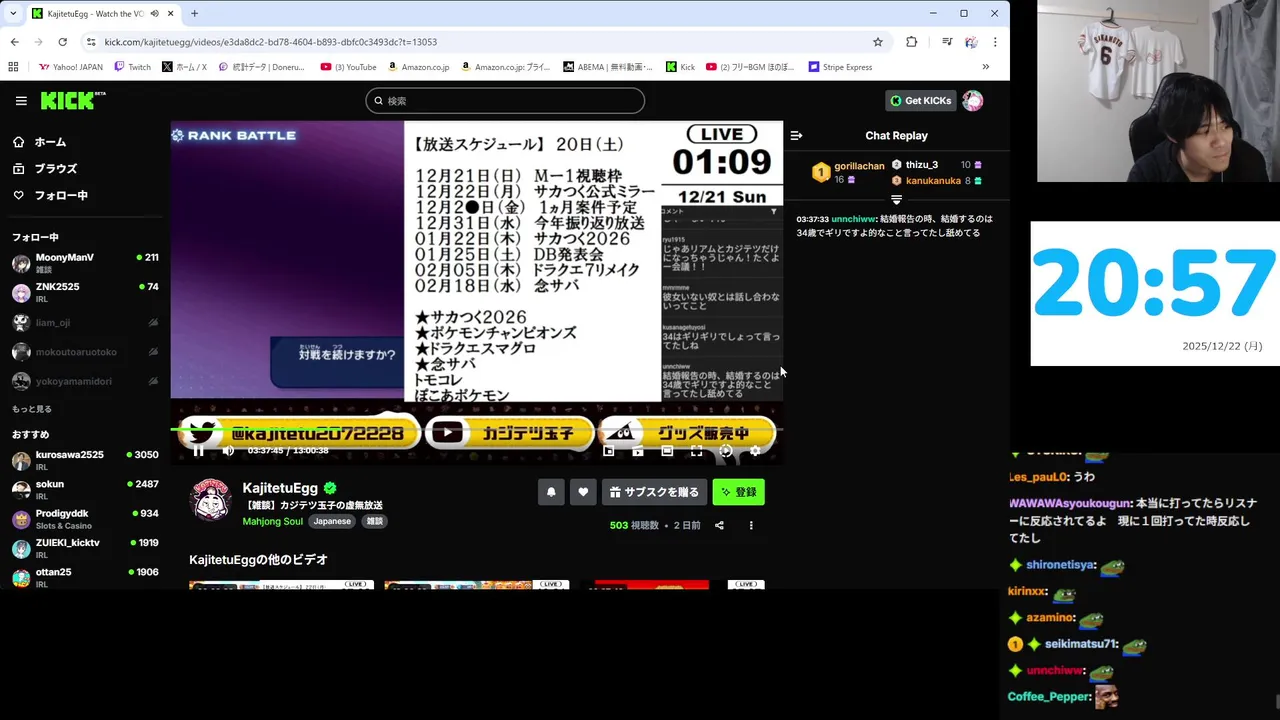
Task: Mute the video player volume
Action: click(228, 451)
